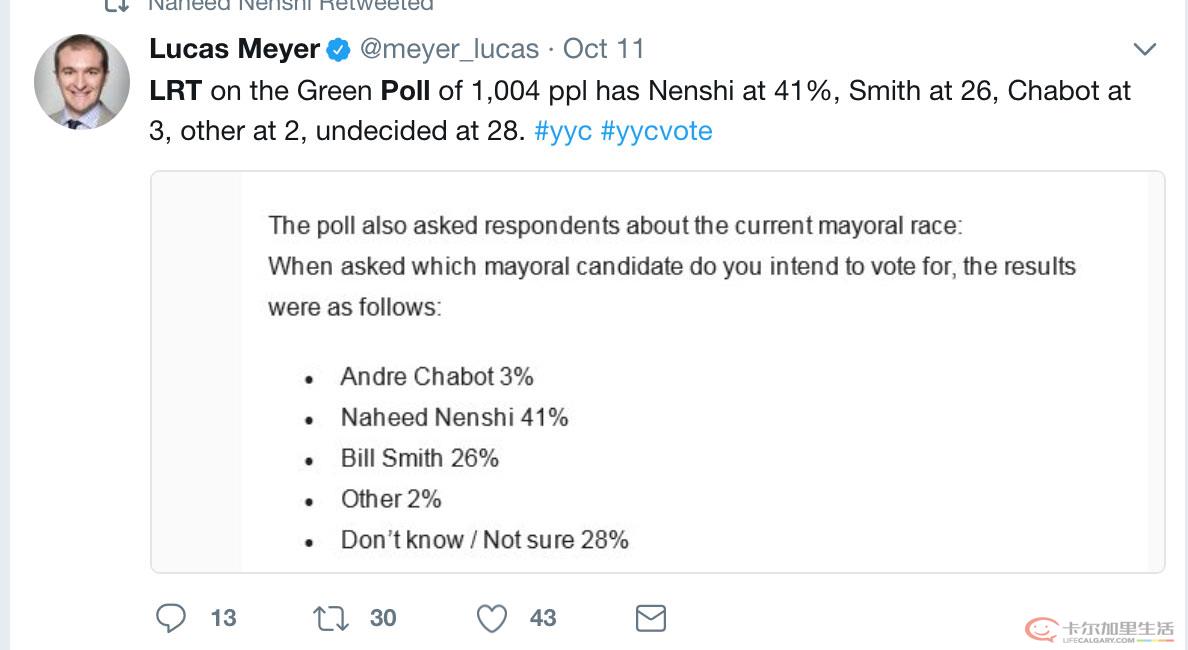1188x650 pixels.
Task: Click the Naheed Nenshi Retweeted label
Action: pos(290,5)
